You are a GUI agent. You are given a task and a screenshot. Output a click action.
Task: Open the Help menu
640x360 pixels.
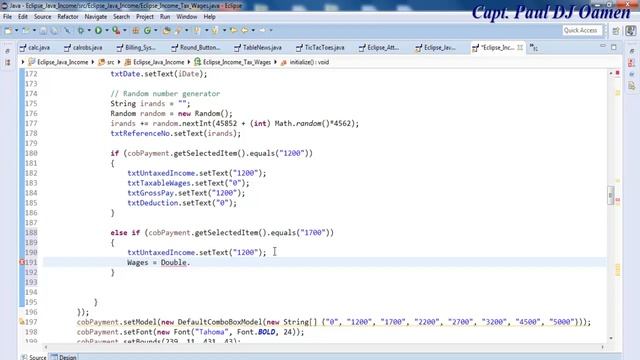click(209, 17)
